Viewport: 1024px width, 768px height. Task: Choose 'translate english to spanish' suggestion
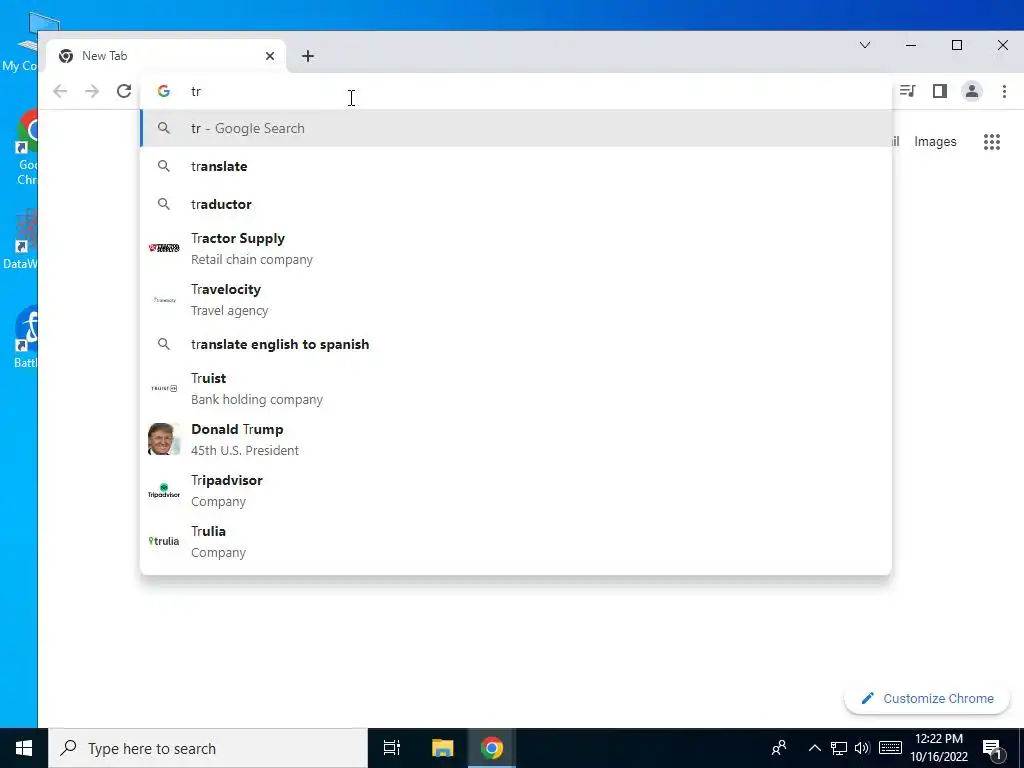tap(516, 344)
